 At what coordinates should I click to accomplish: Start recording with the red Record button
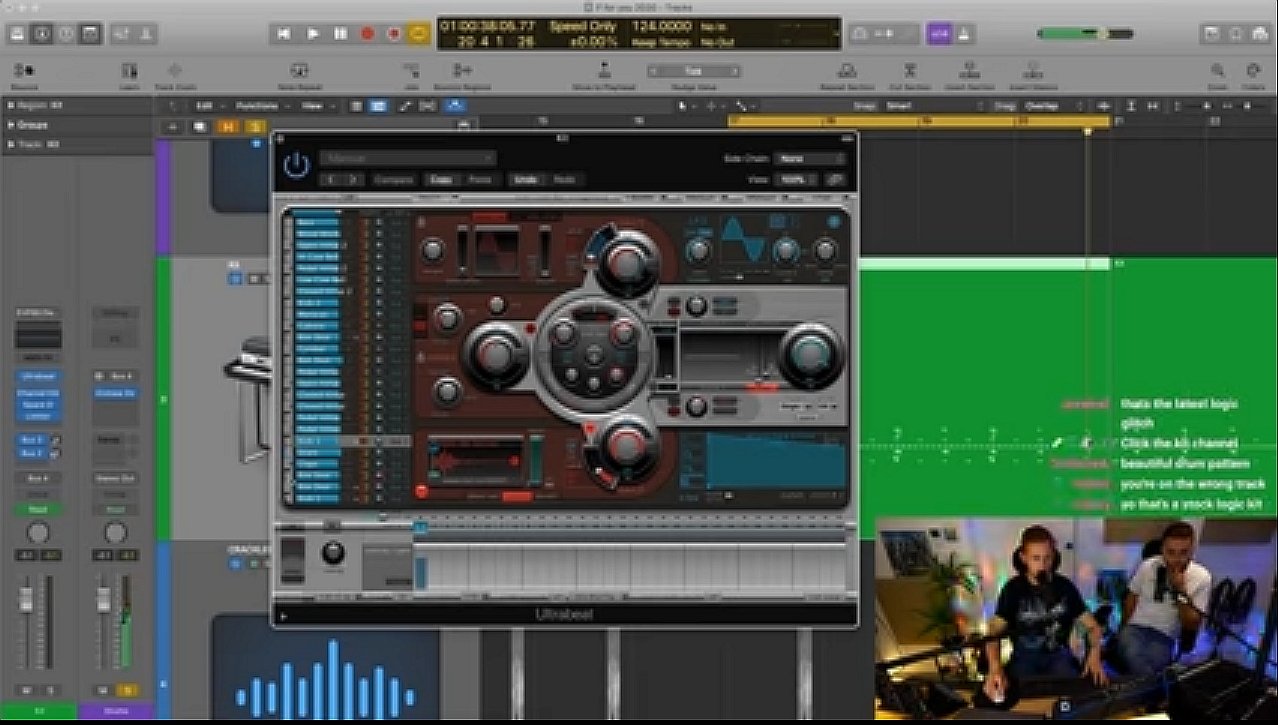367,33
